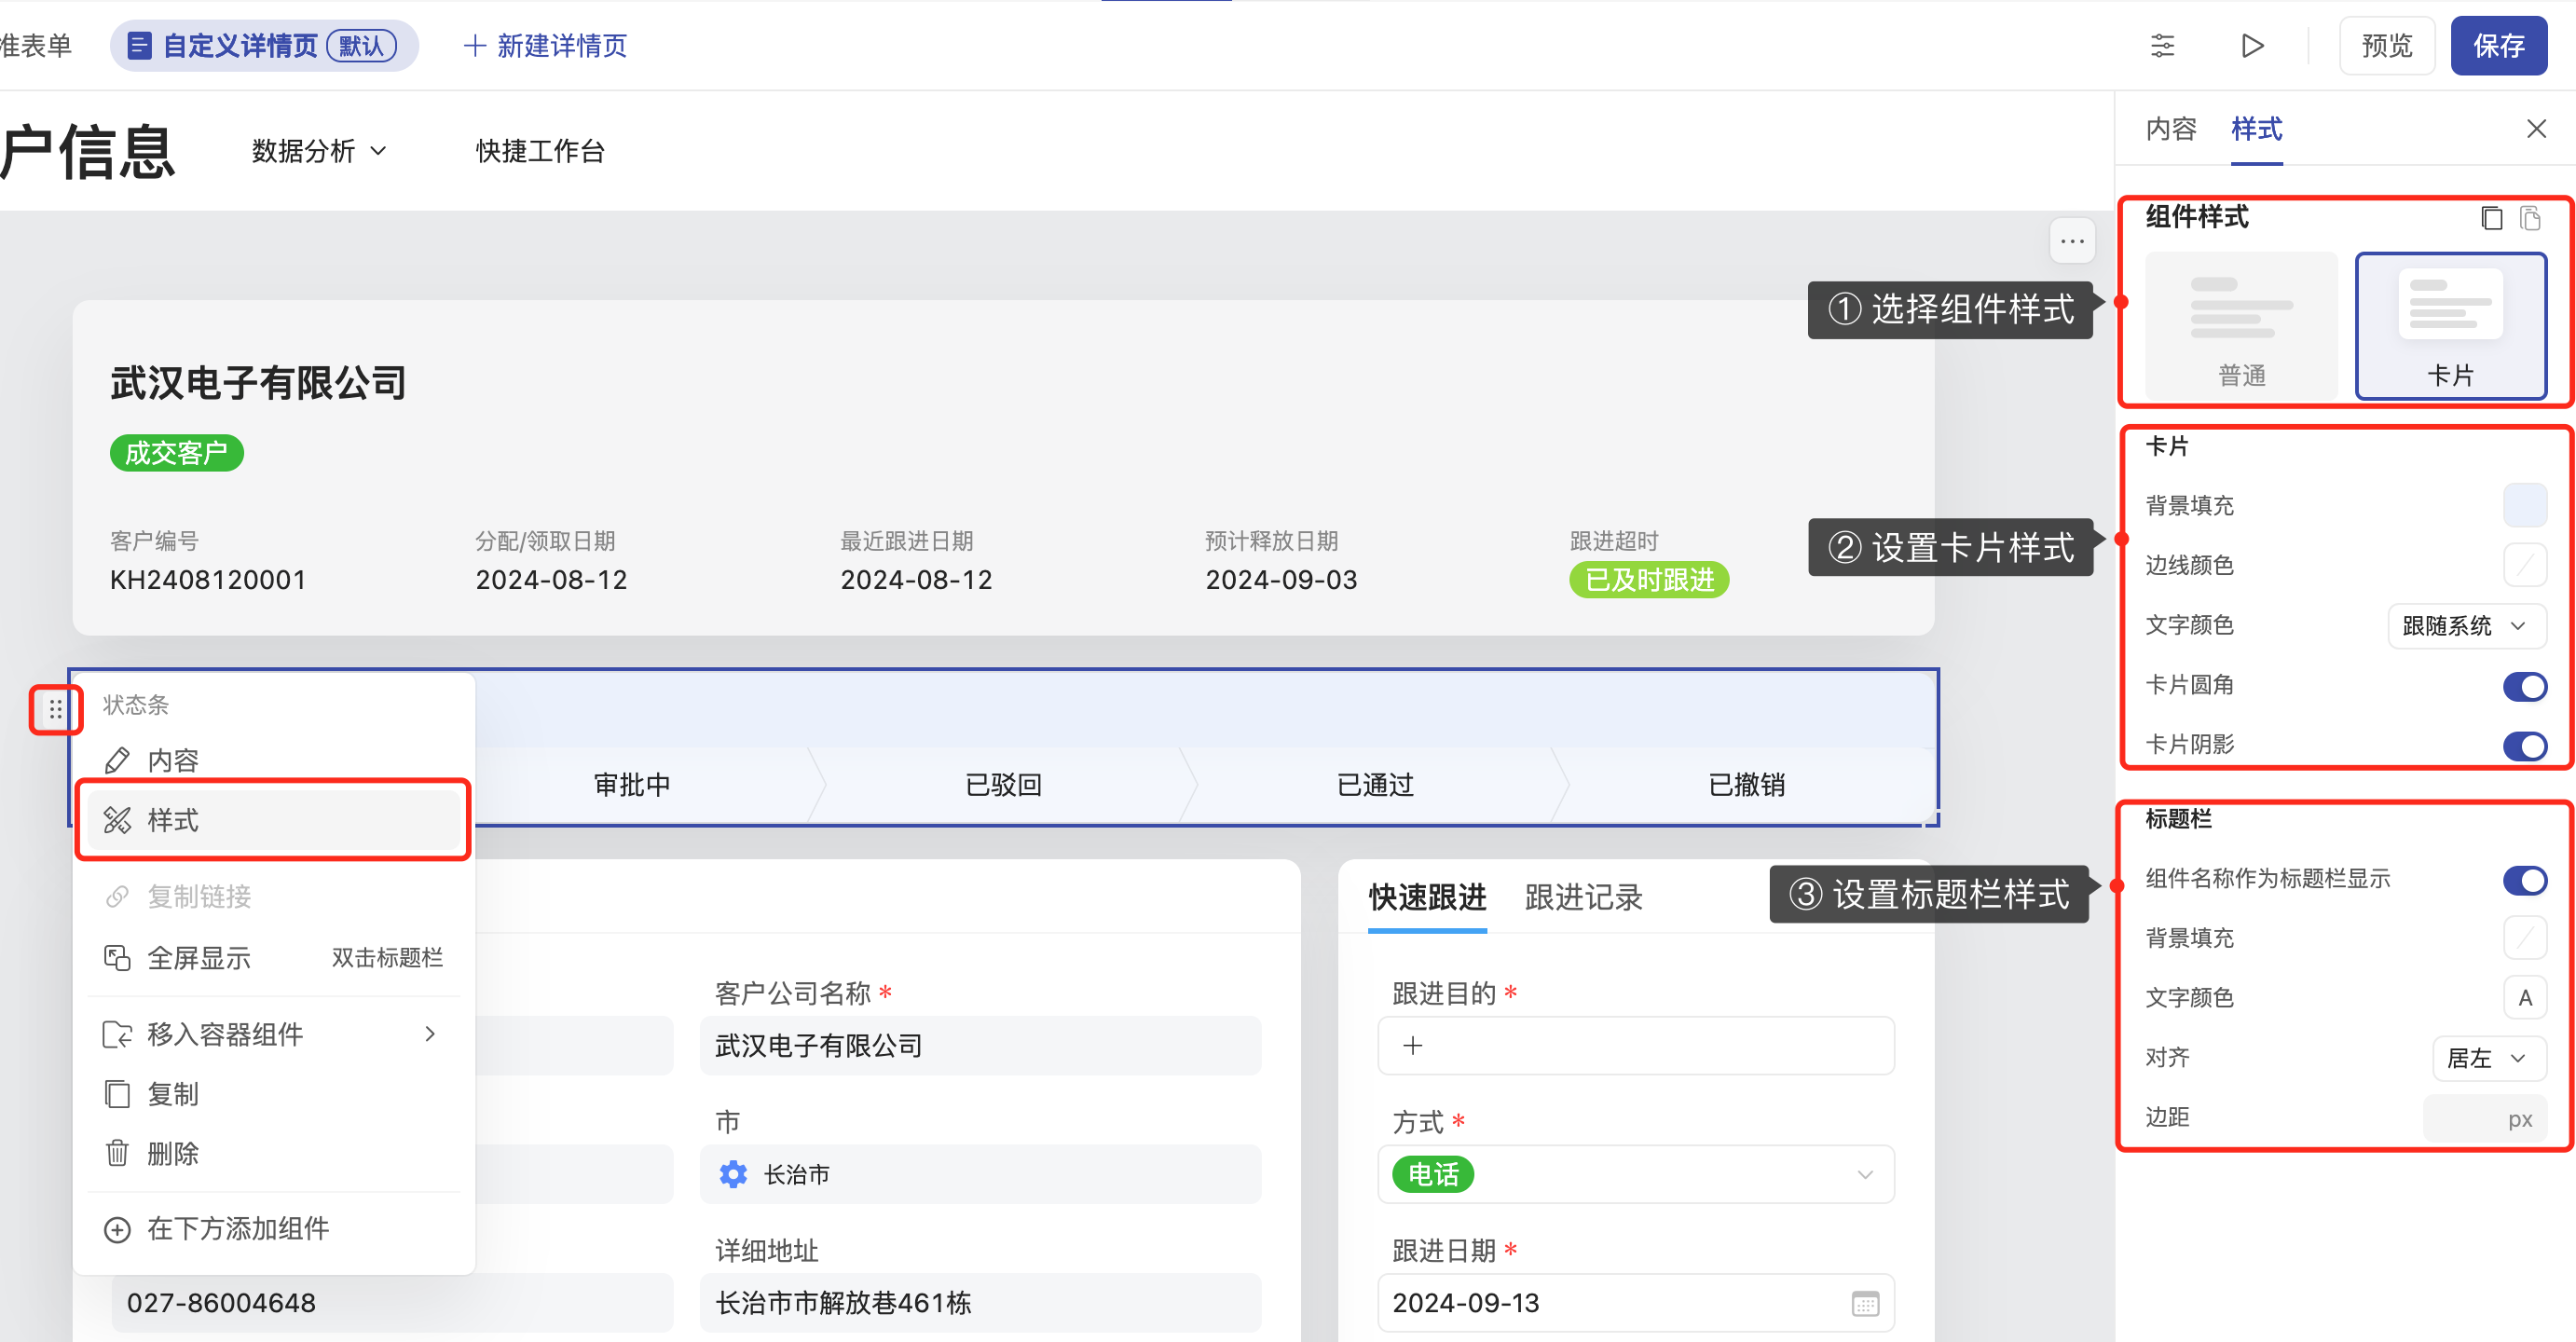Copy component style icon
The width and height of the screenshot is (2576, 1342).
click(2492, 218)
